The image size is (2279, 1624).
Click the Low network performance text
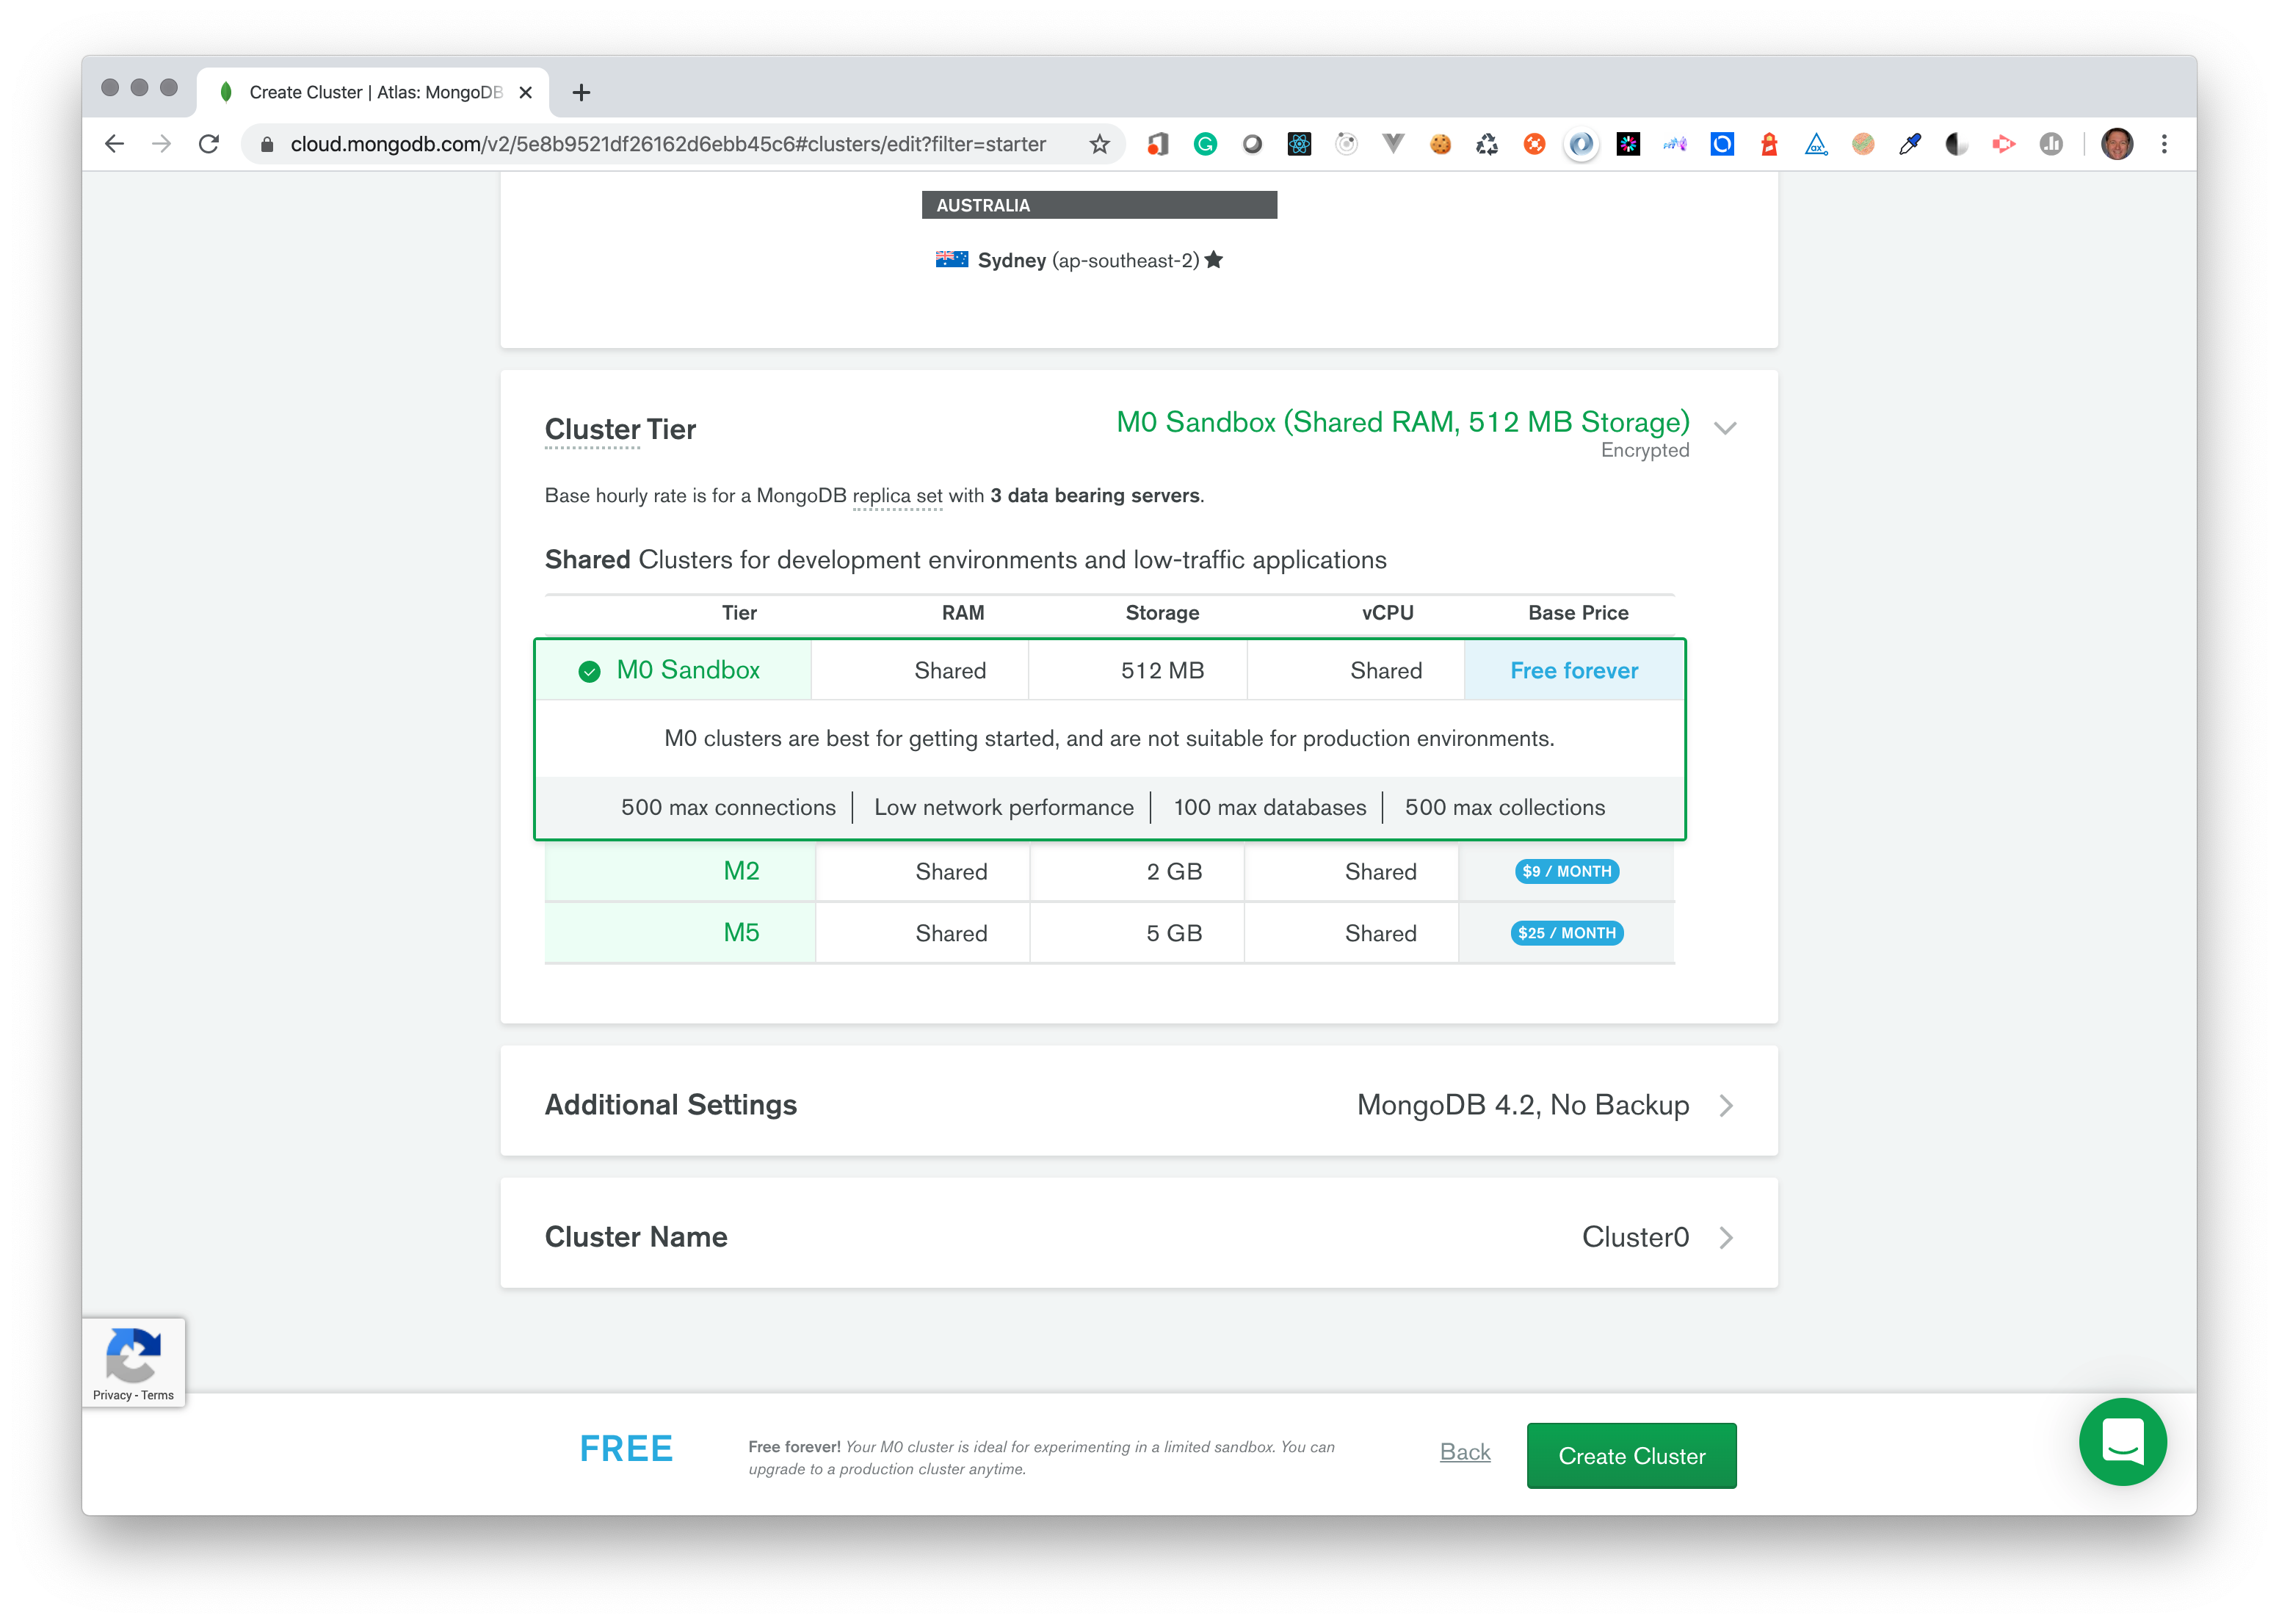[1003, 807]
